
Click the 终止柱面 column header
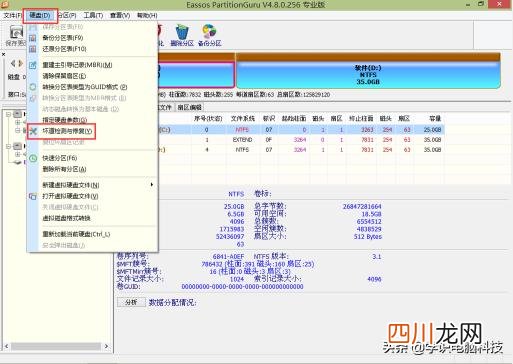tap(361, 118)
